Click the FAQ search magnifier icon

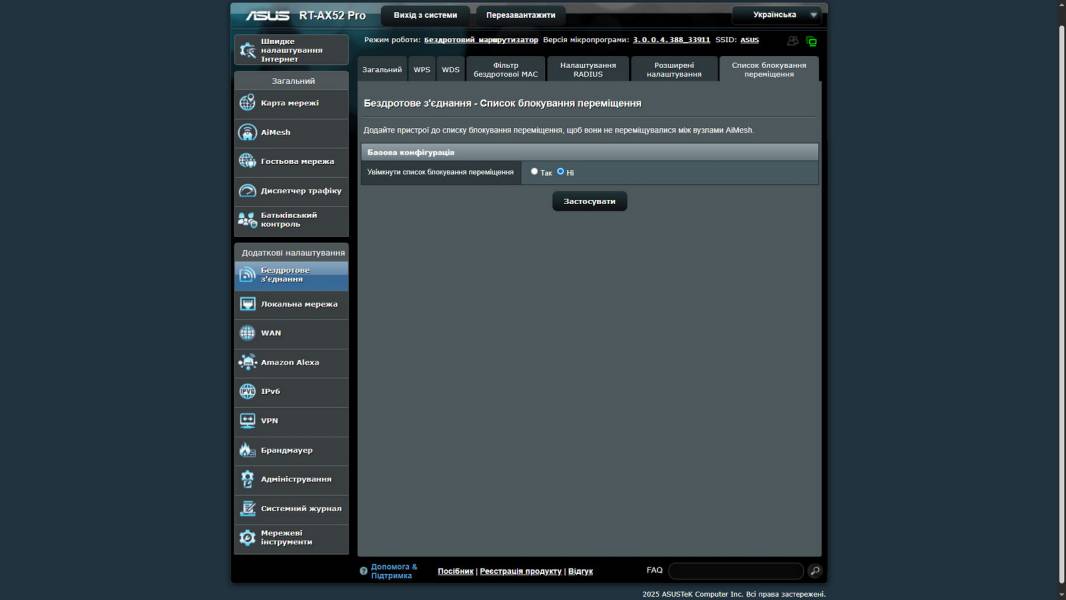point(815,571)
